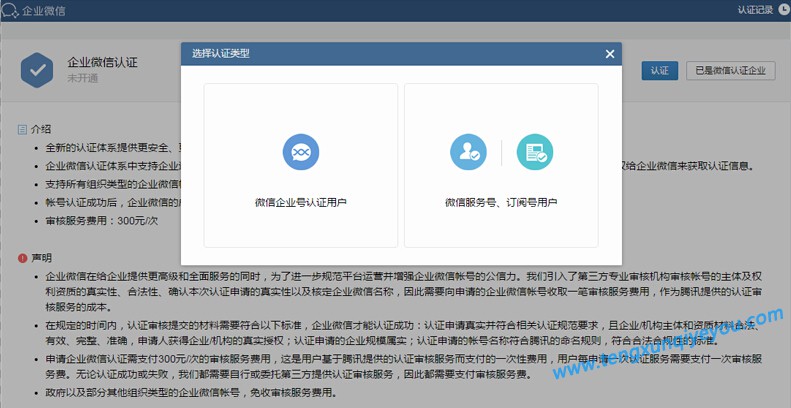Select the user-check 服务号 icon
Viewport: 791px width, 408px height.
[468, 152]
